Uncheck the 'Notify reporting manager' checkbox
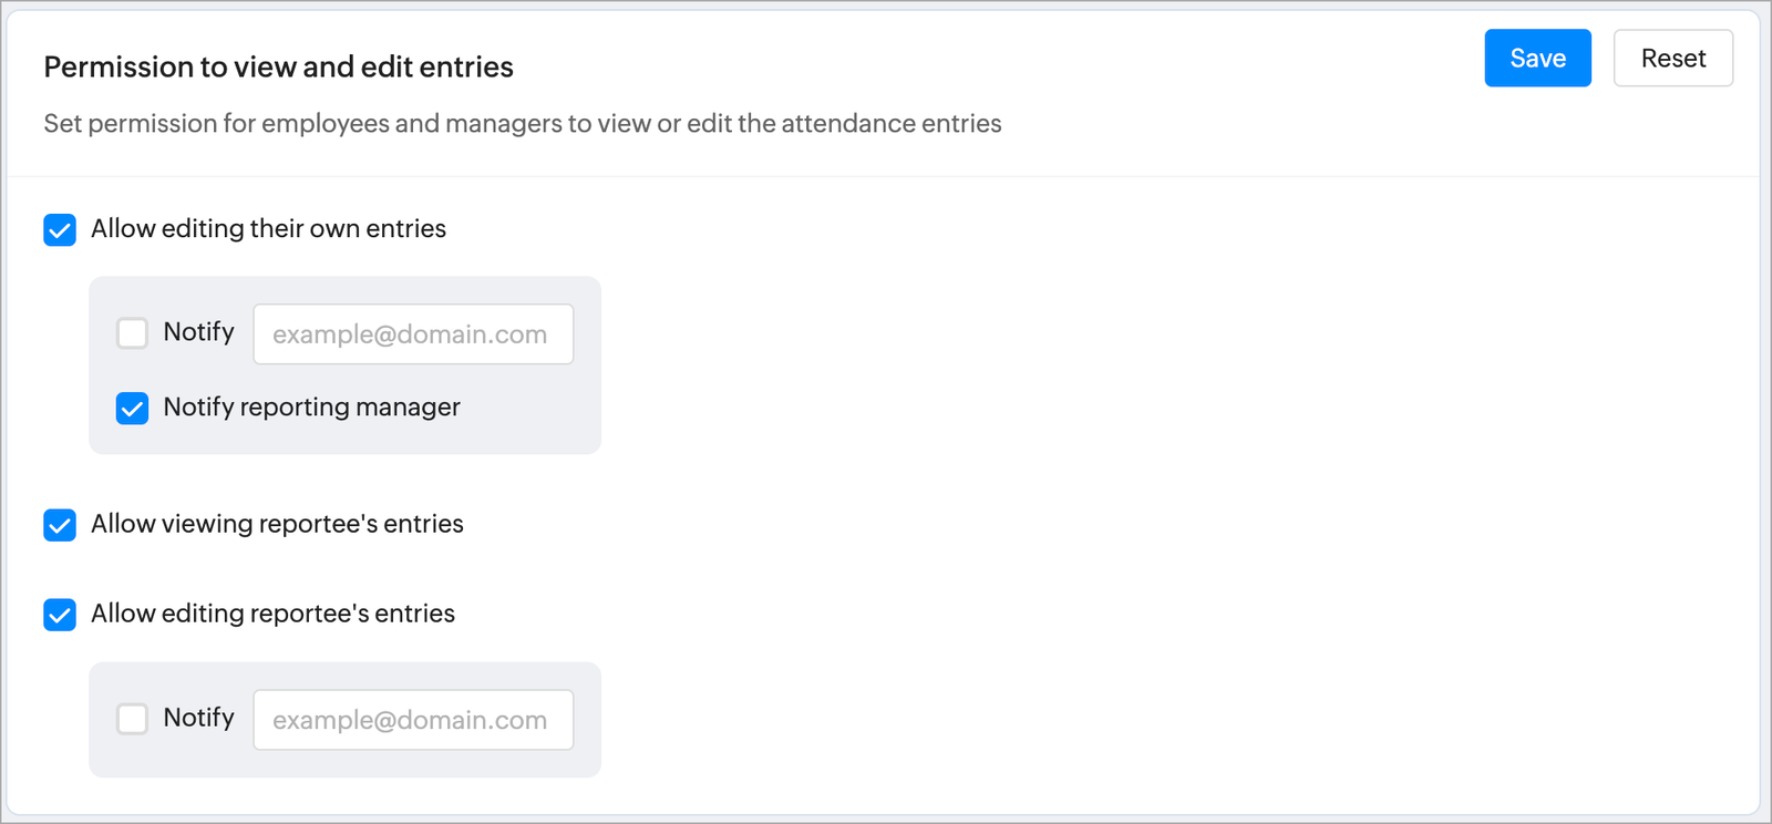The height and width of the screenshot is (824, 1772). (132, 408)
